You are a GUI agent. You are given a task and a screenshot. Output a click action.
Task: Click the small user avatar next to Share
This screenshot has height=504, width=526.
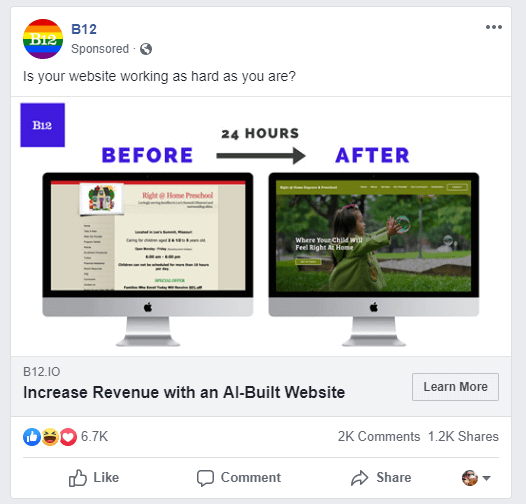470,478
